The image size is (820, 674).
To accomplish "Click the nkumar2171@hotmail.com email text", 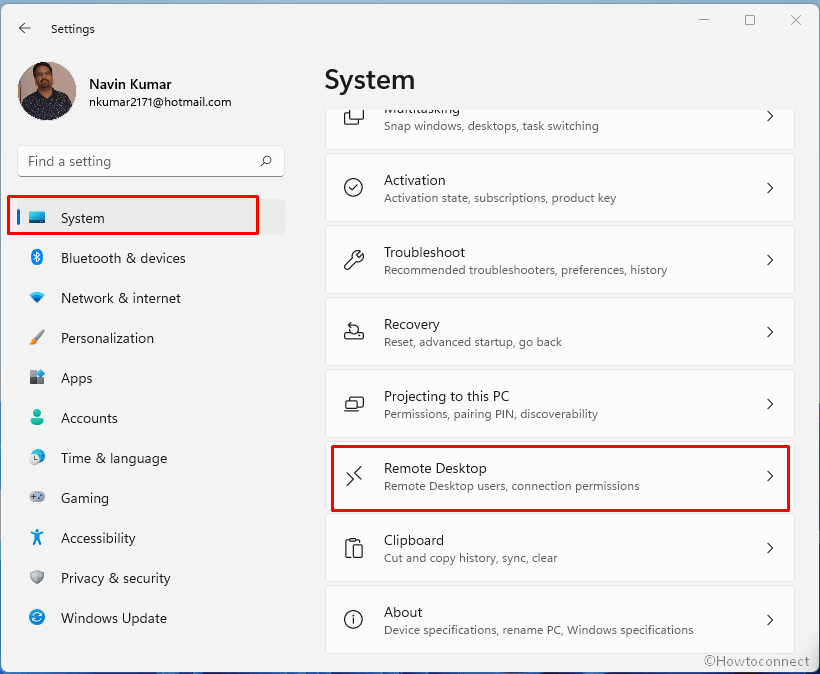I will pos(160,102).
